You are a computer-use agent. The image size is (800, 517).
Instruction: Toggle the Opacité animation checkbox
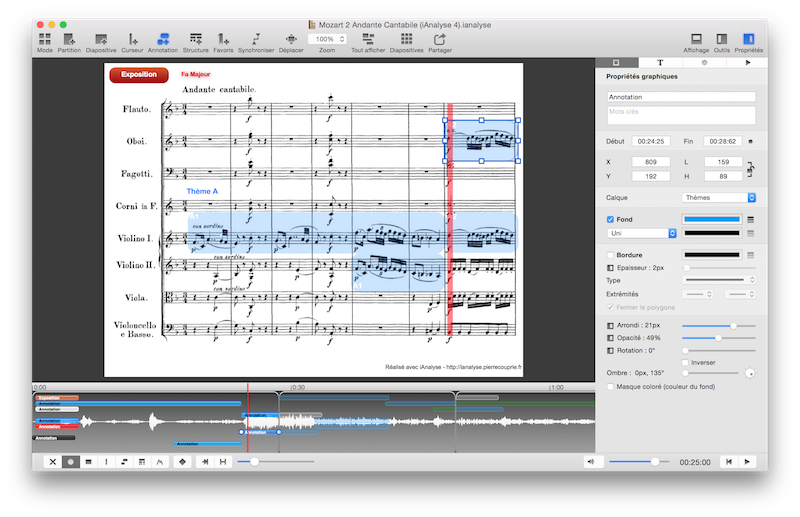(x=610, y=338)
